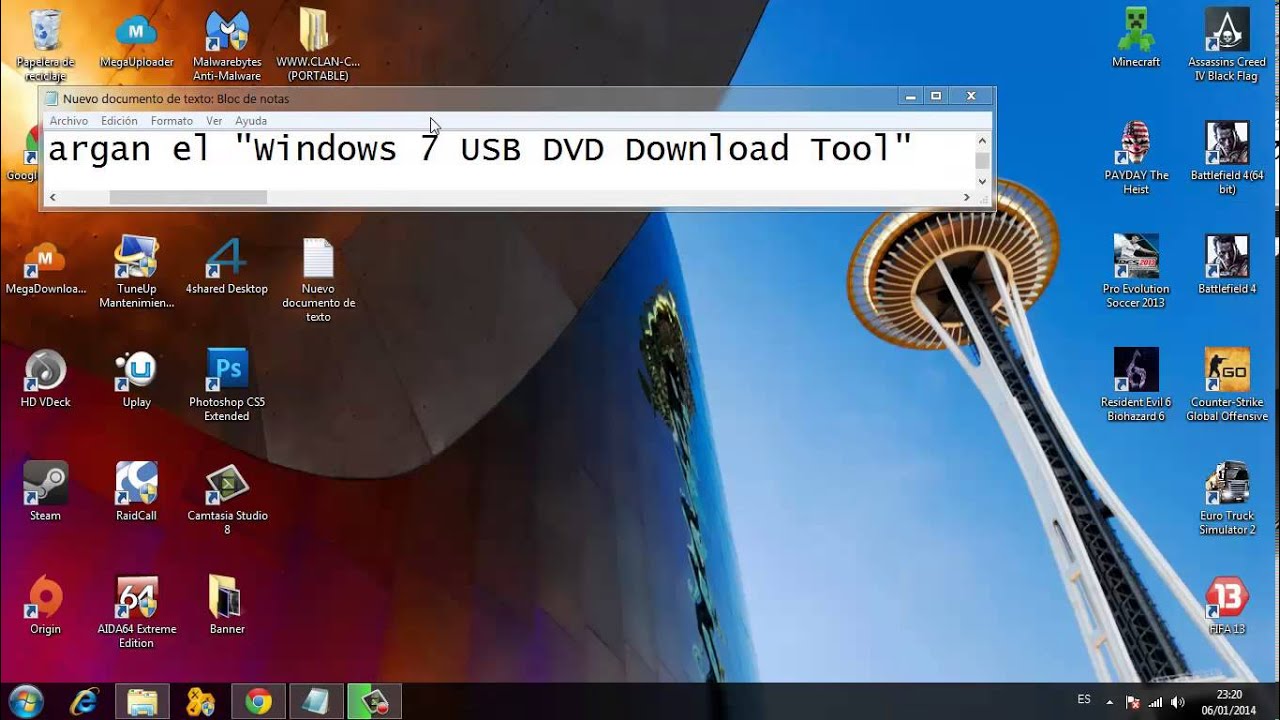Open Counter-Strike Global Offensive shortcut
The width and height of the screenshot is (1280, 720).
point(1227,385)
